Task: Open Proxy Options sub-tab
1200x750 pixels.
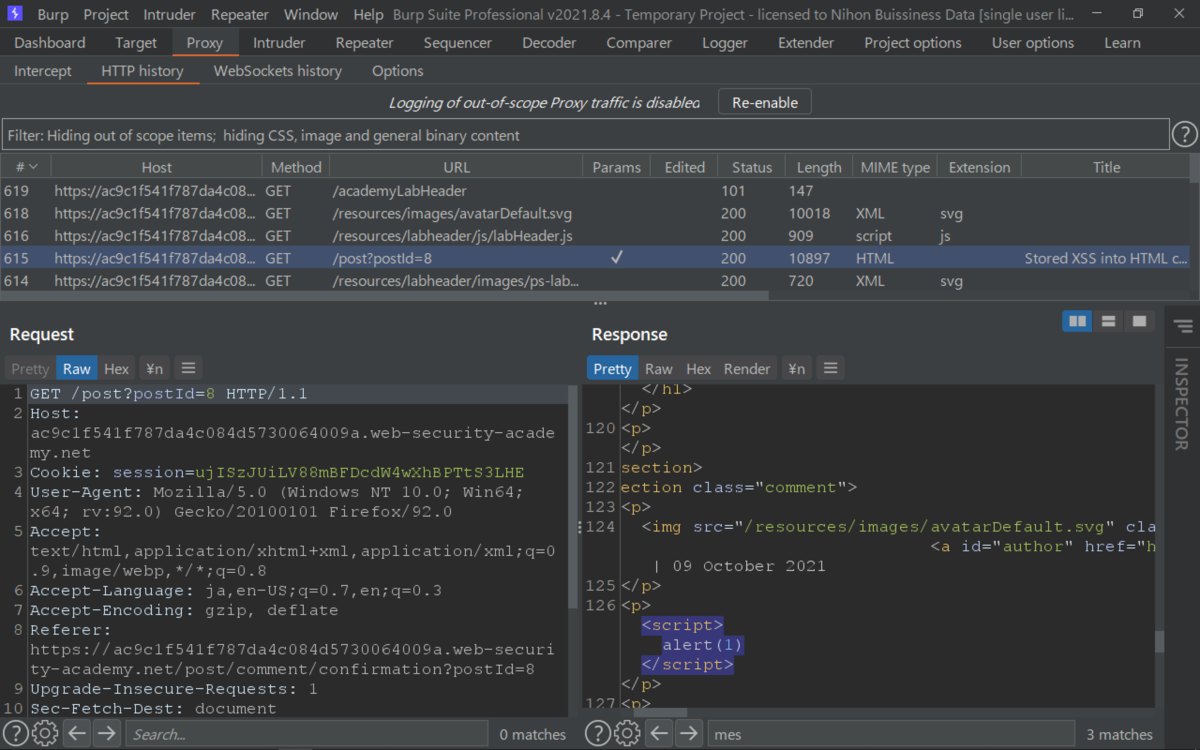Action: 398,71
